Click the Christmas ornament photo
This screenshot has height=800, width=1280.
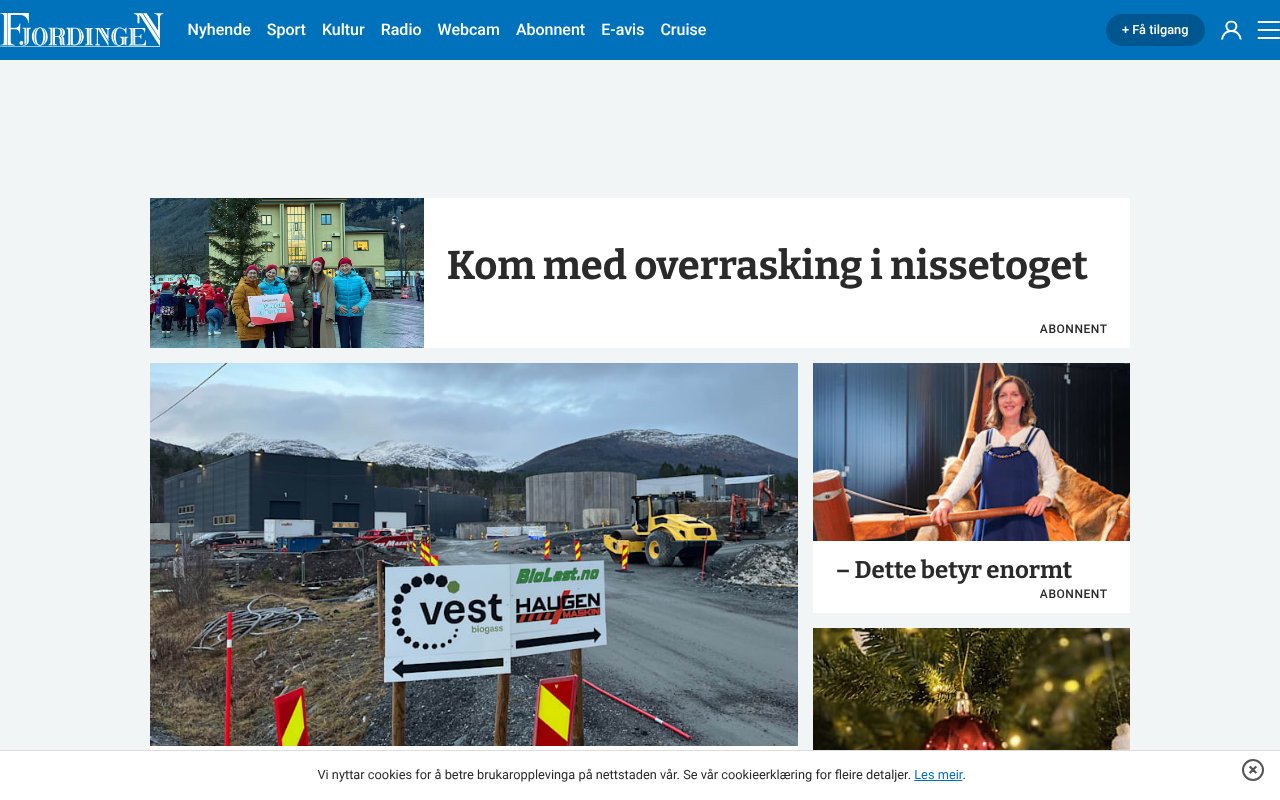971,689
